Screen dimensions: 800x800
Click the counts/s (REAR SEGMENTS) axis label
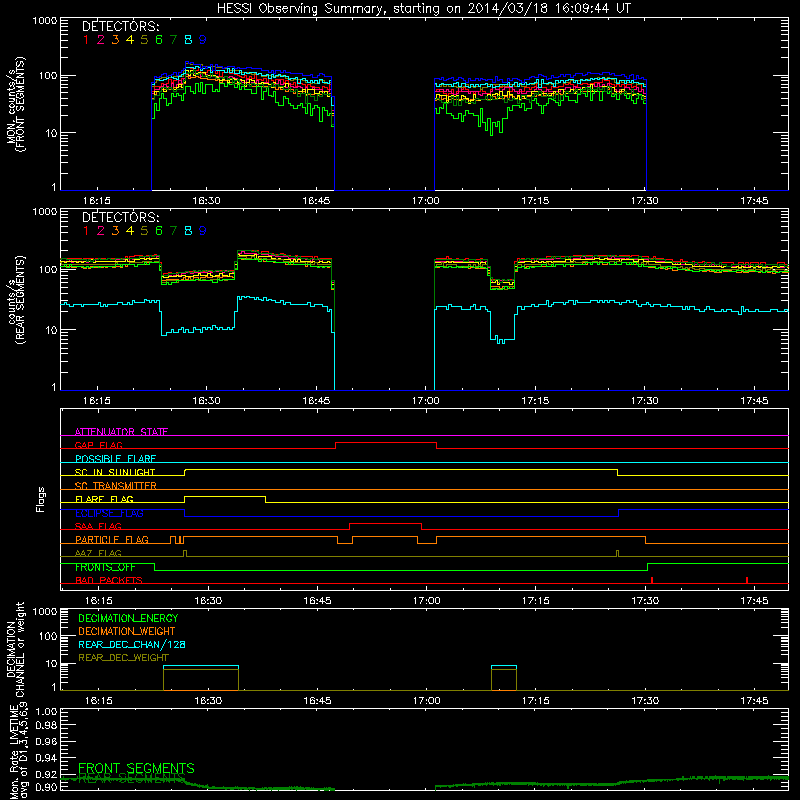point(15,300)
